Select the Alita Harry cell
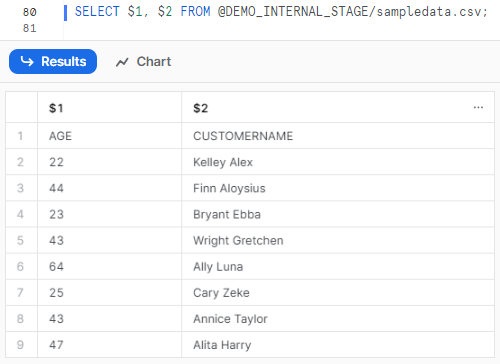 click(338, 345)
